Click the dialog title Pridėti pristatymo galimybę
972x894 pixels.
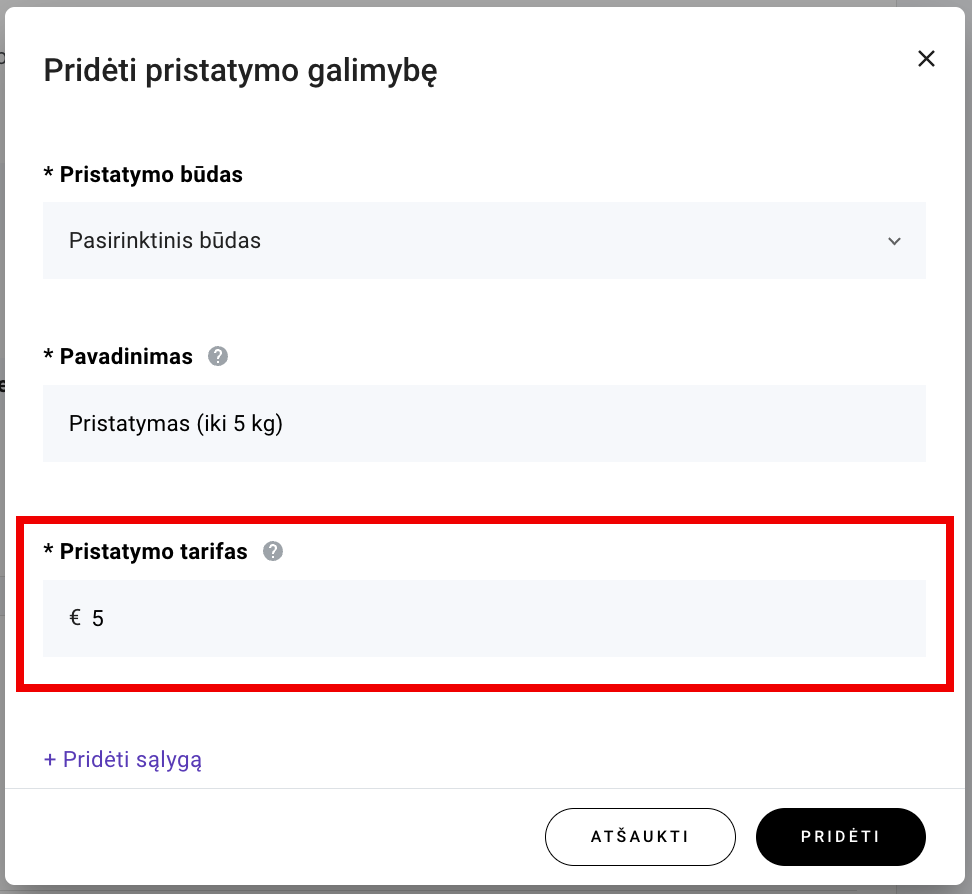point(240,70)
